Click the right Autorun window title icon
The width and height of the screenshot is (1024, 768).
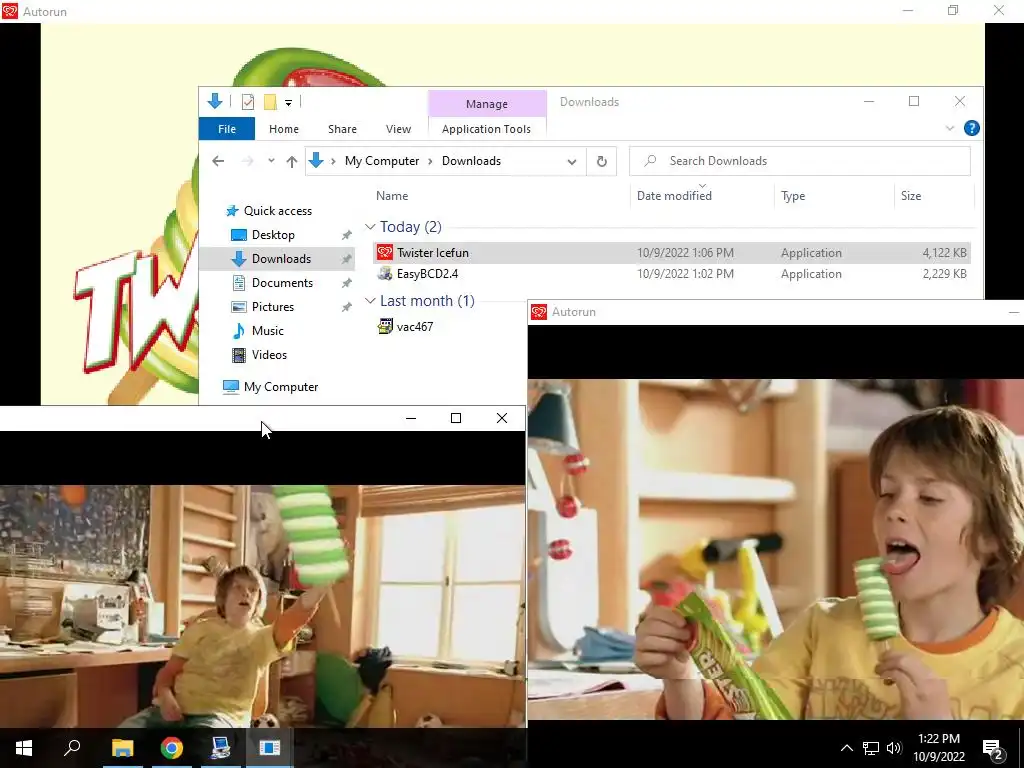coord(539,312)
